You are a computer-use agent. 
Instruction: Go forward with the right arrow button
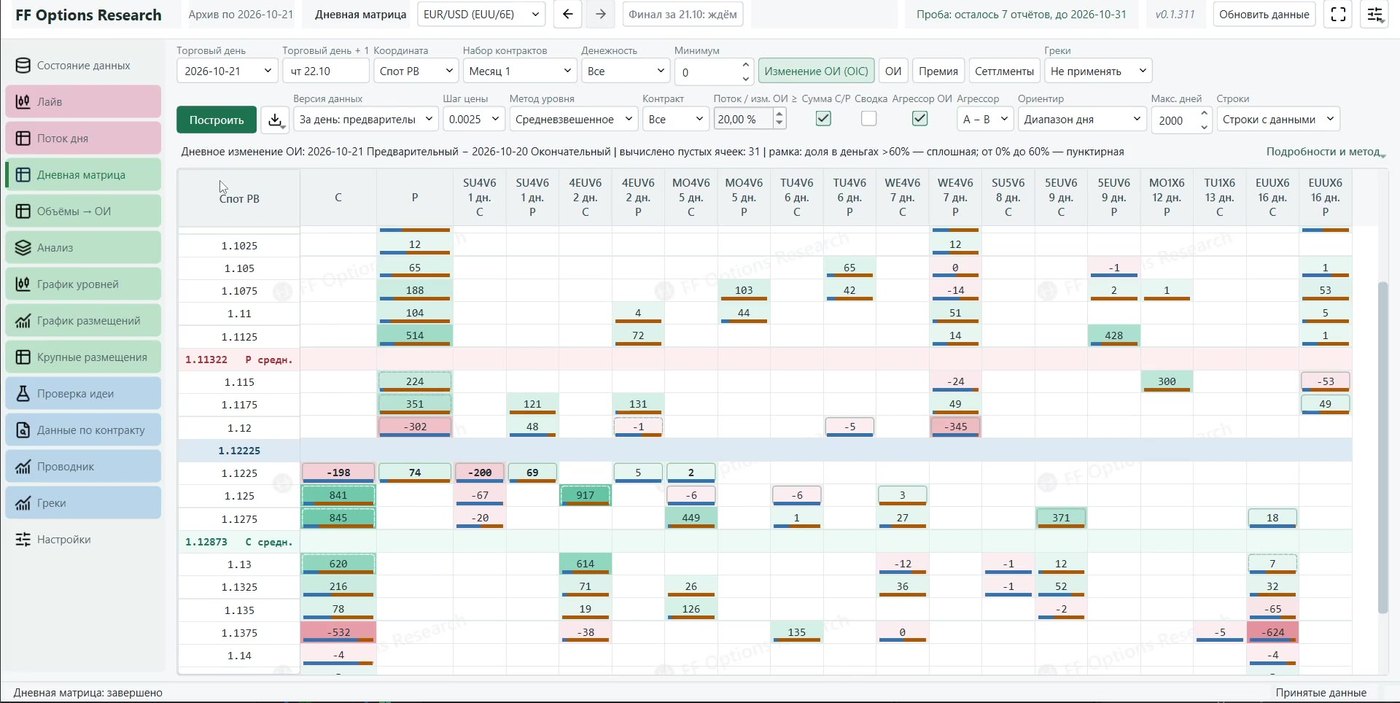click(600, 14)
